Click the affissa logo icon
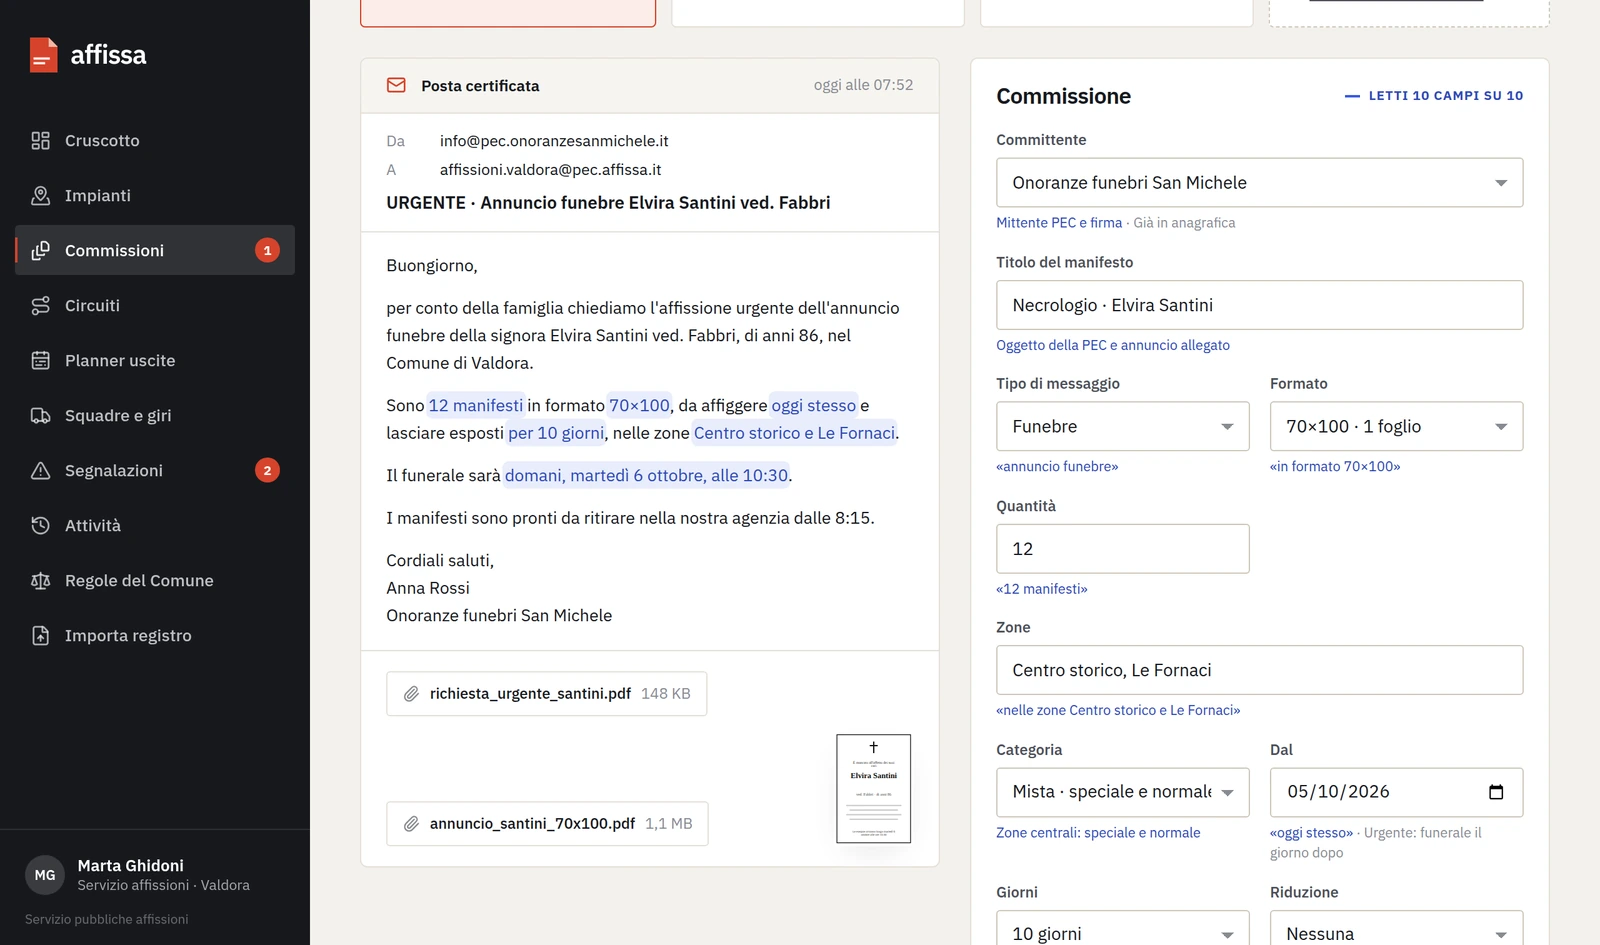The height and width of the screenshot is (945, 1600). click(43, 55)
